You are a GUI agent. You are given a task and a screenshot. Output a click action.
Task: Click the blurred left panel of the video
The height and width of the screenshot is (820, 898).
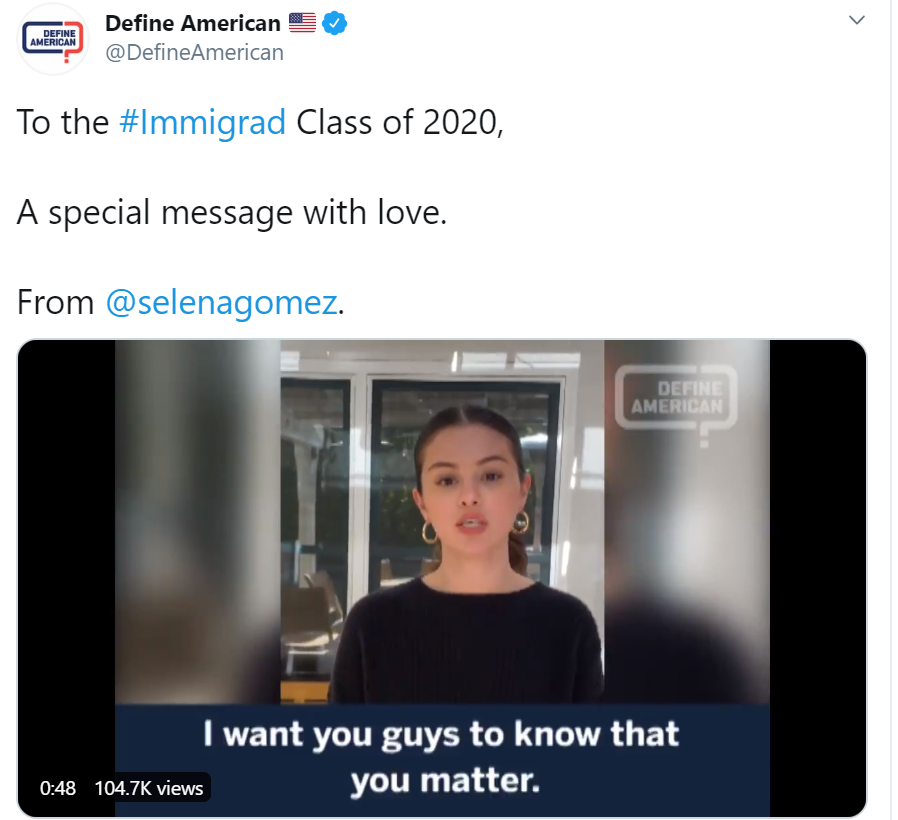[x=198, y=521]
